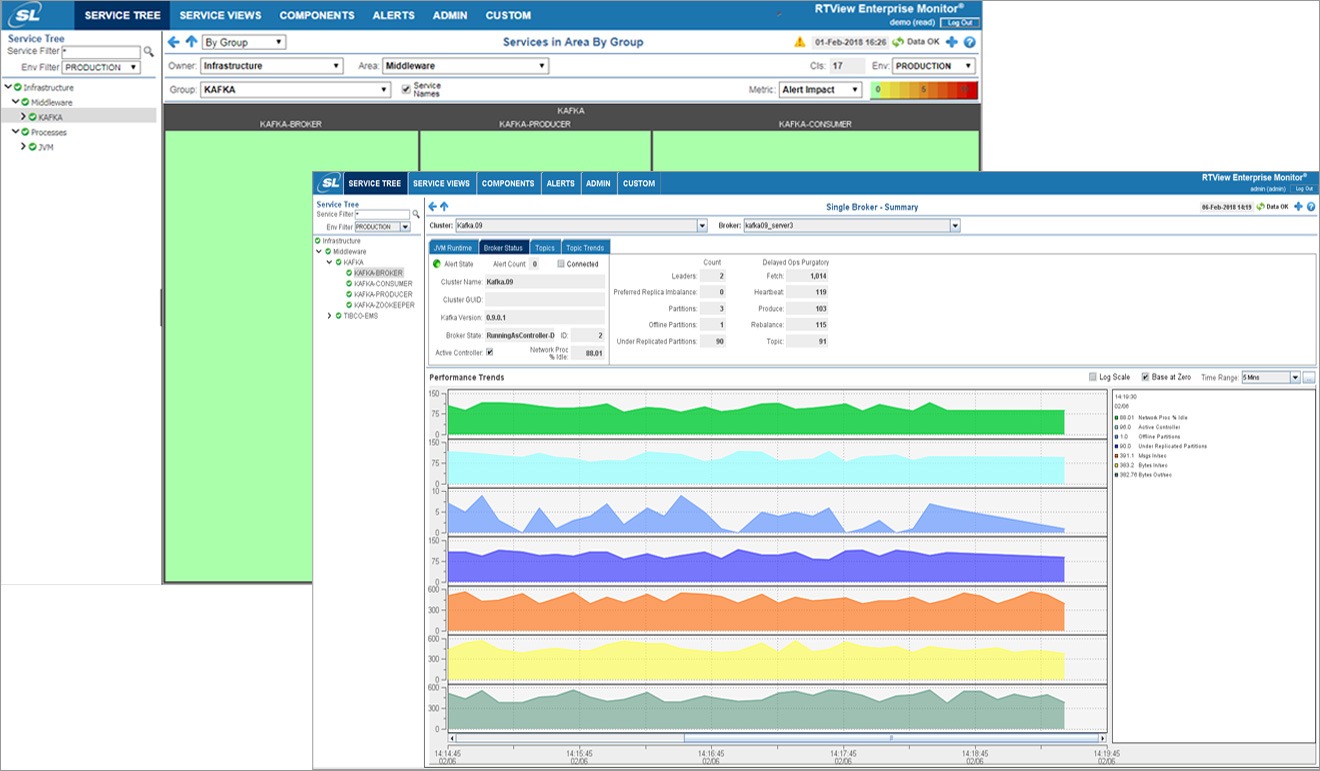Toggle the Service Names checkbox in the back window
The height and width of the screenshot is (771, 1320).
[406, 89]
